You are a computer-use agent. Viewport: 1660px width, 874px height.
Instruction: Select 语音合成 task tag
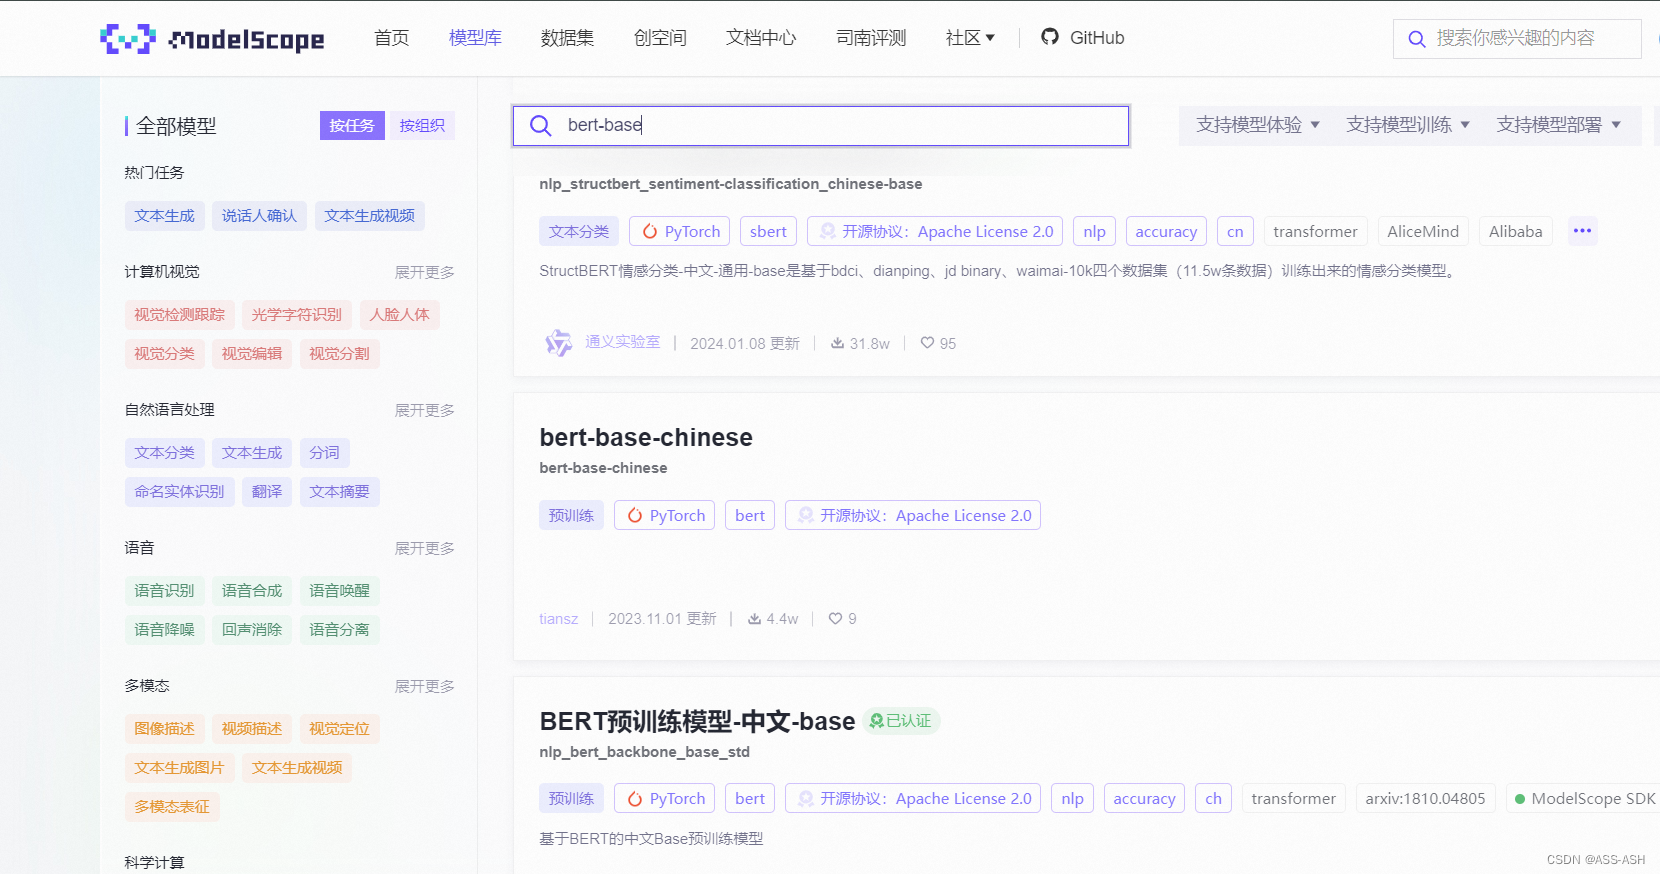[x=252, y=591]
